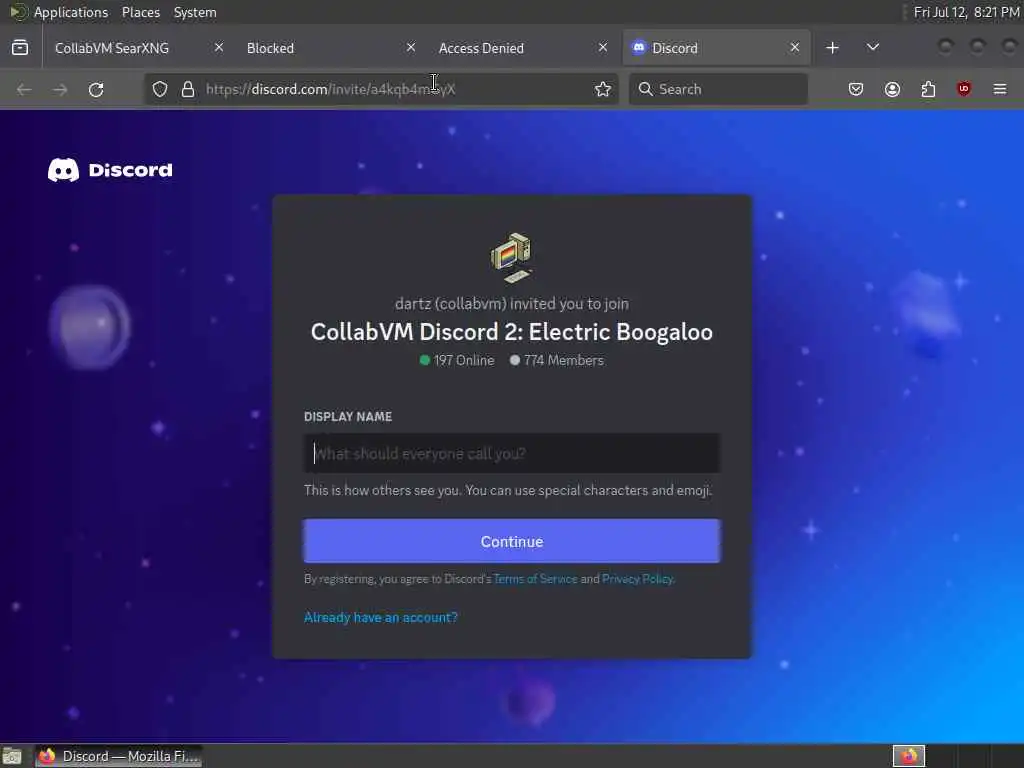Viewport: 1024px width, 768px height.
Task: Open the Pocket save icon
Action: pyautogui.click(x=856, y=89)
